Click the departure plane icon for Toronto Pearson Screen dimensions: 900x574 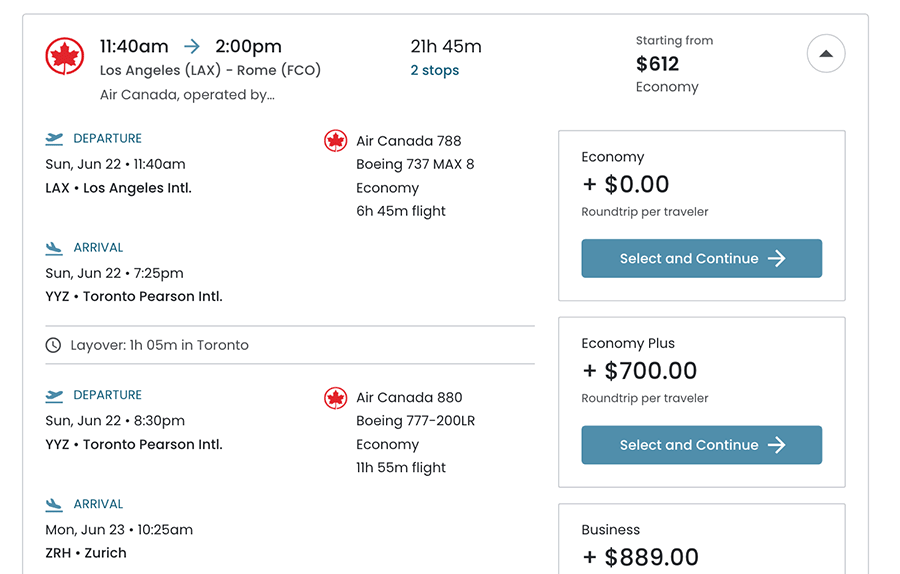click(x=55, y=396)
